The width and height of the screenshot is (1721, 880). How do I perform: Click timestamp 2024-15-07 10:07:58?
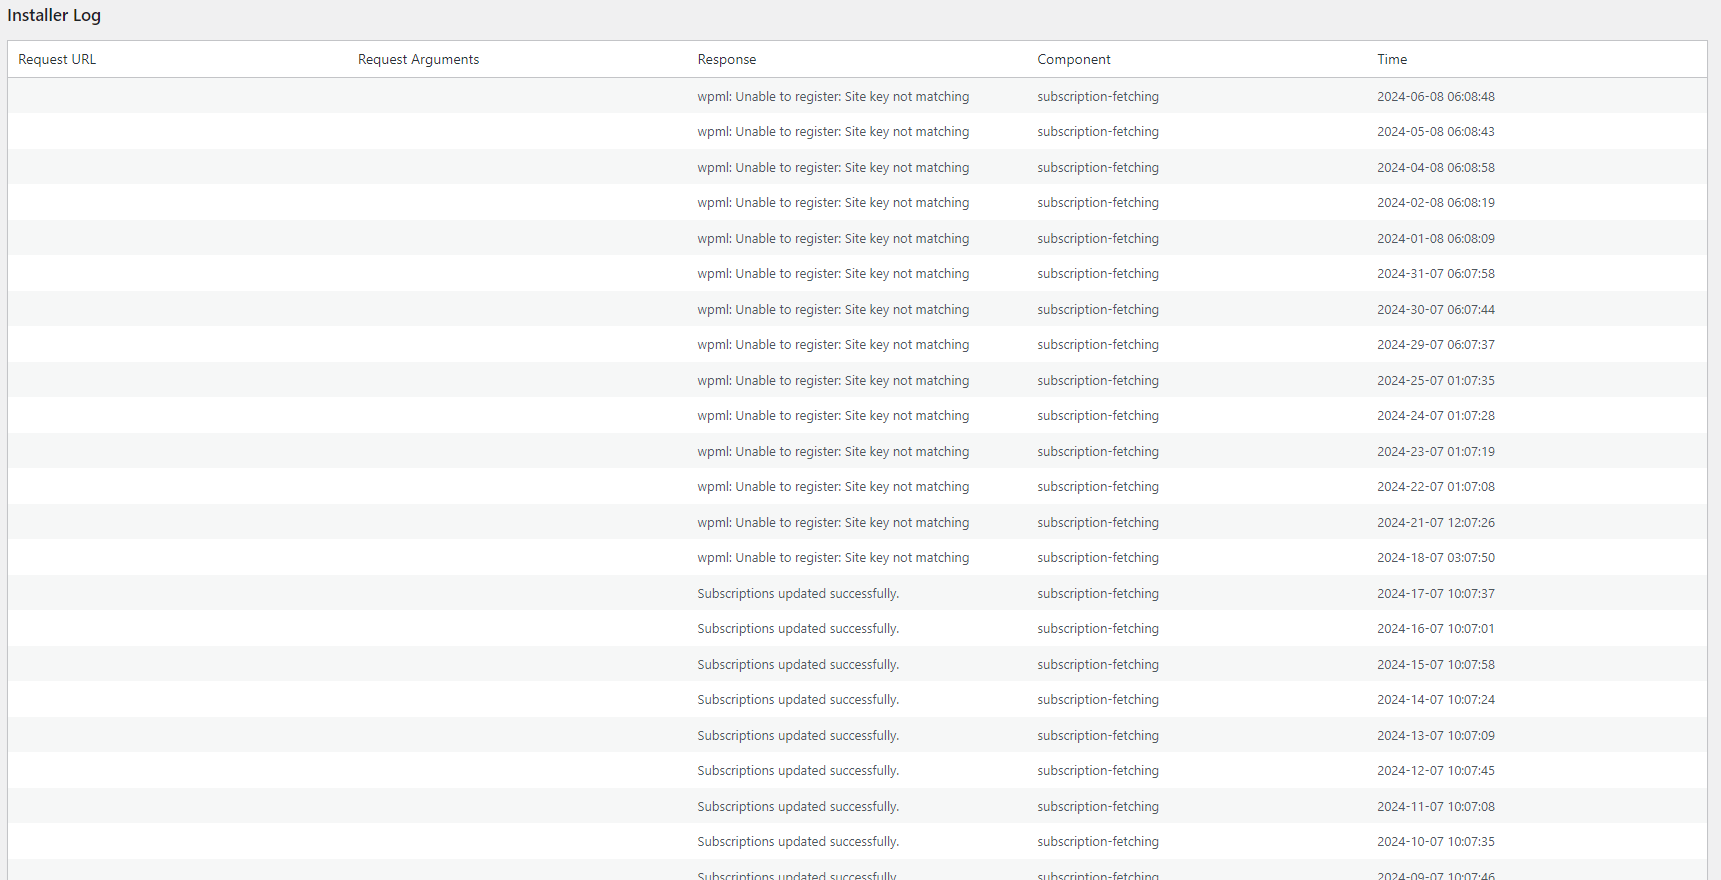[1435, 665]
